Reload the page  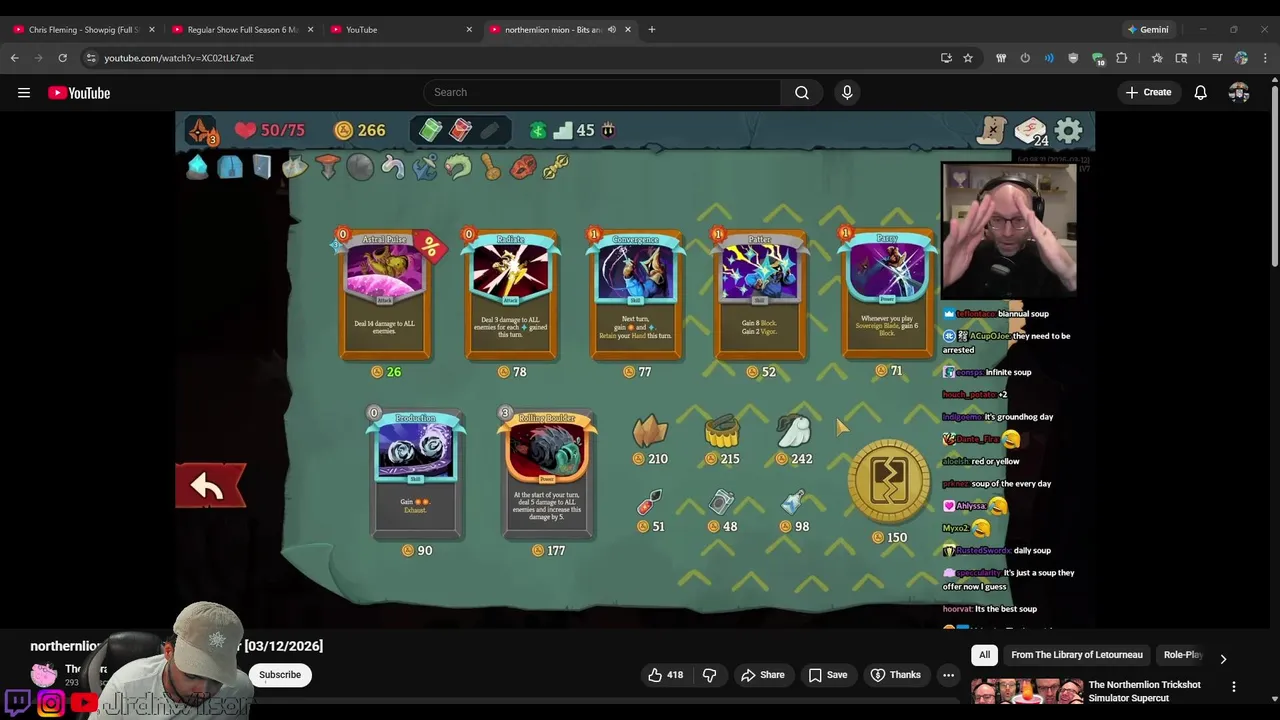coord(62,58)
